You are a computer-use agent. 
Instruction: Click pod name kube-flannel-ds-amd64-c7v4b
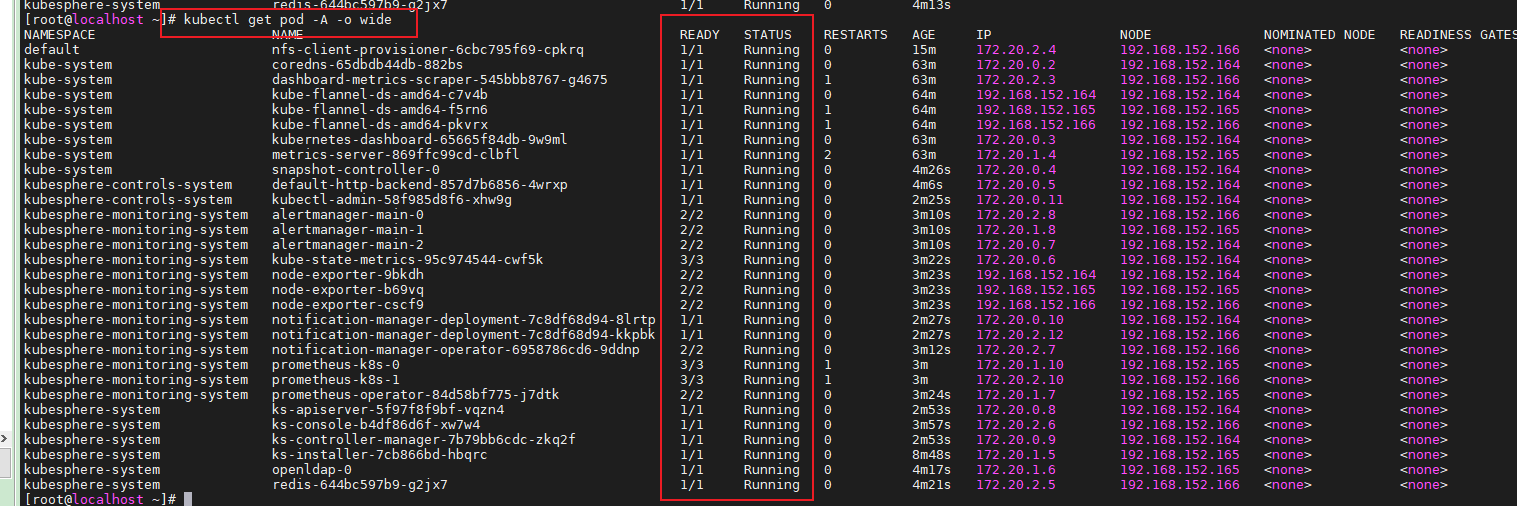(380, 95)
